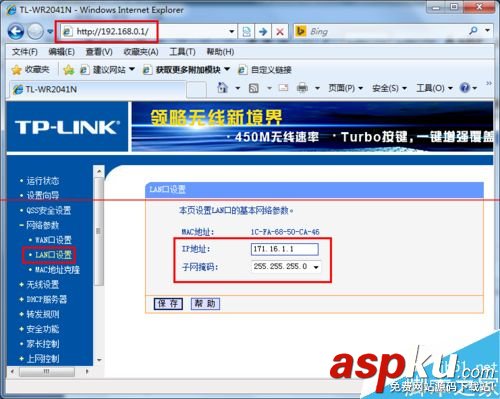Open the 页面(P) command bar menu
The height and width of the screenshot is (399, 500).
click(x=345, y=88)
